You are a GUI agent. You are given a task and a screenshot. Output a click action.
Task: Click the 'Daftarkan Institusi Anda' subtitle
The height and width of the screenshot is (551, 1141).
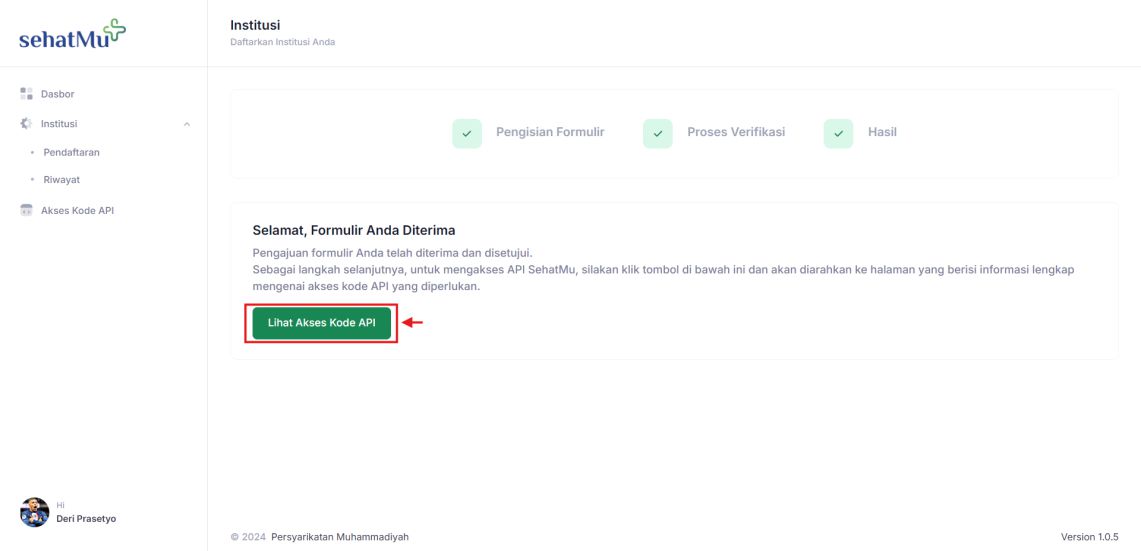[282, 42]
